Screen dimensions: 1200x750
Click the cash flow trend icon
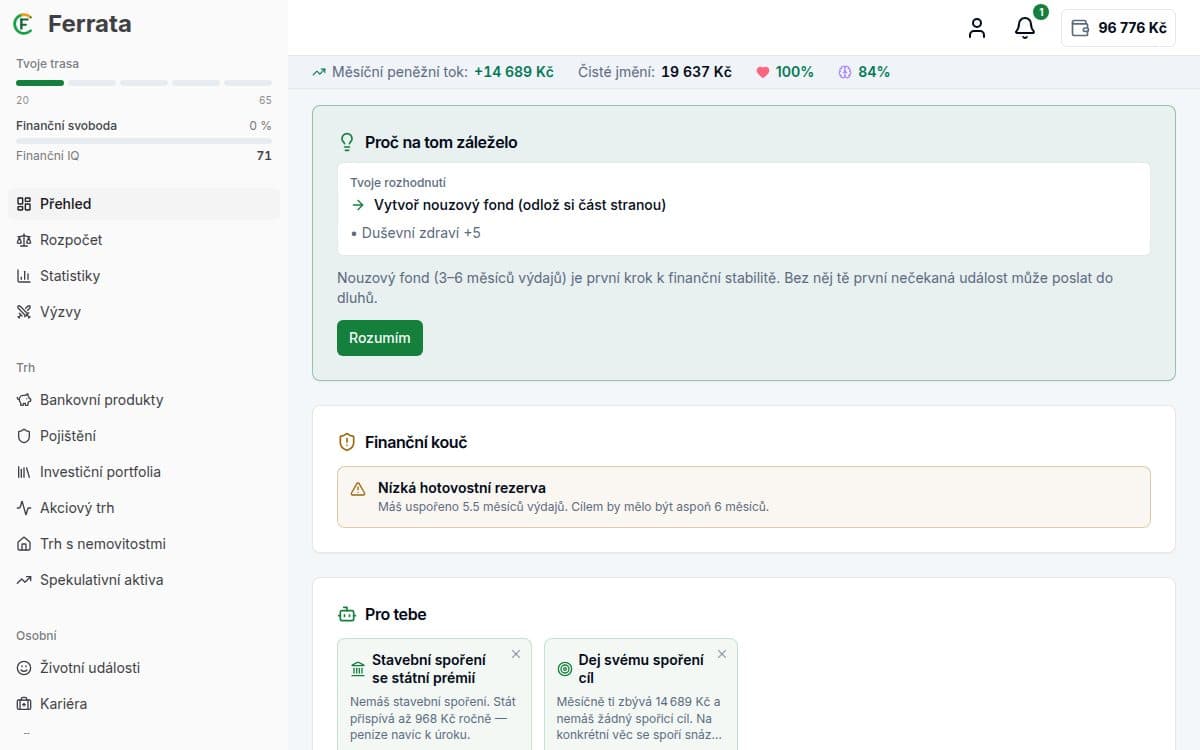point(319,72)
